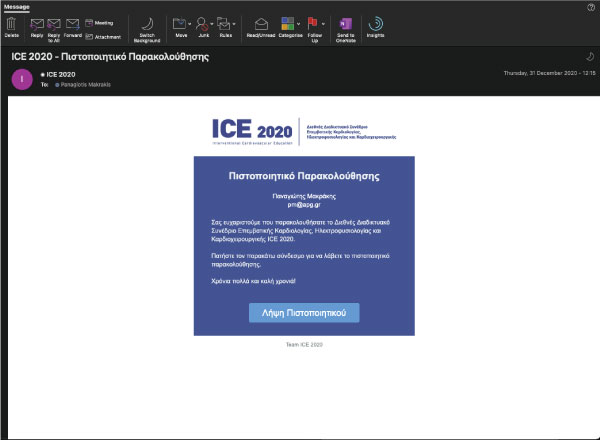Viewport: 600px width, 440px height.
Task: Toggle Switch Background moon icon
Action: tap(147, 24)
